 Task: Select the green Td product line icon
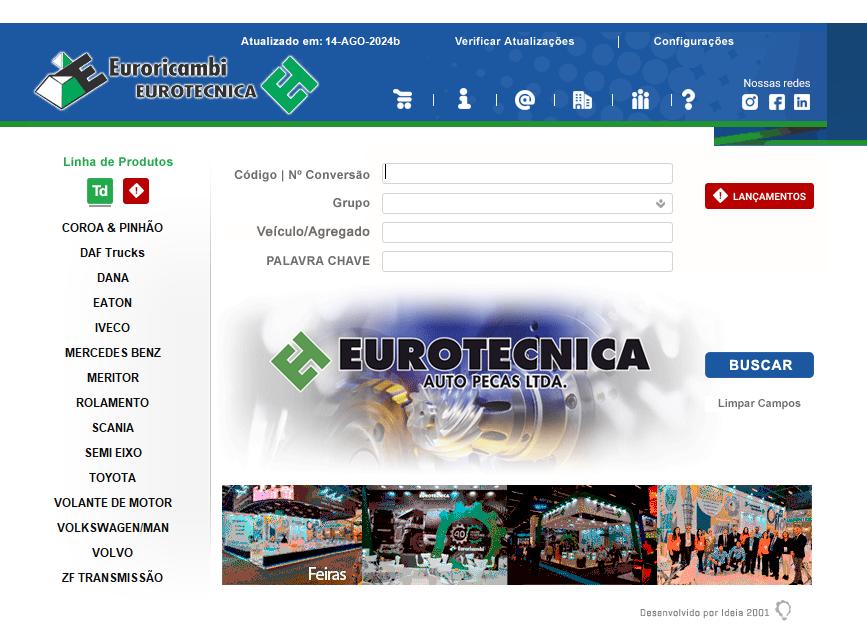point(100,191)
